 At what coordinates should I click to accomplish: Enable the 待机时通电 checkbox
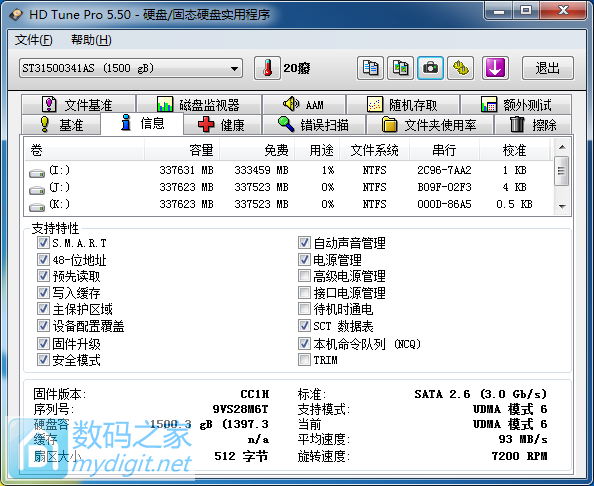point(304,309)
